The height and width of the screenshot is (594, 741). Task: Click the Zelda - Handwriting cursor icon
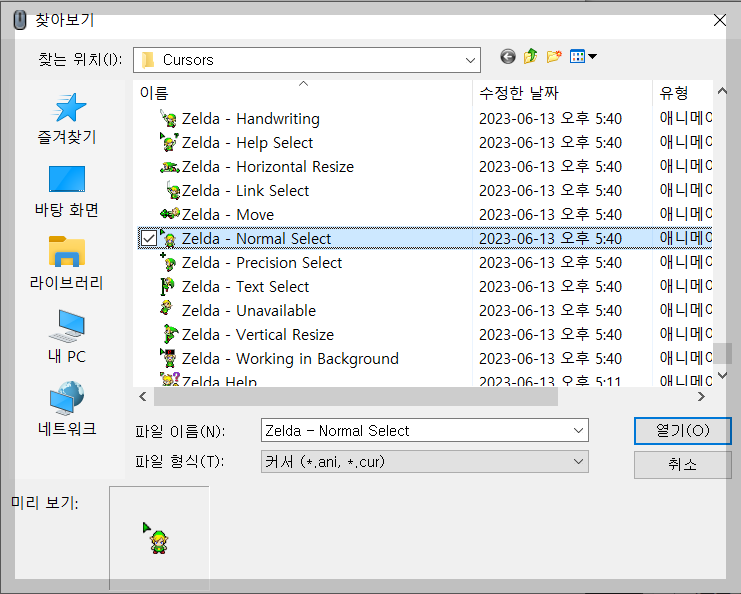pyautogui.click(x=169, y=119)
